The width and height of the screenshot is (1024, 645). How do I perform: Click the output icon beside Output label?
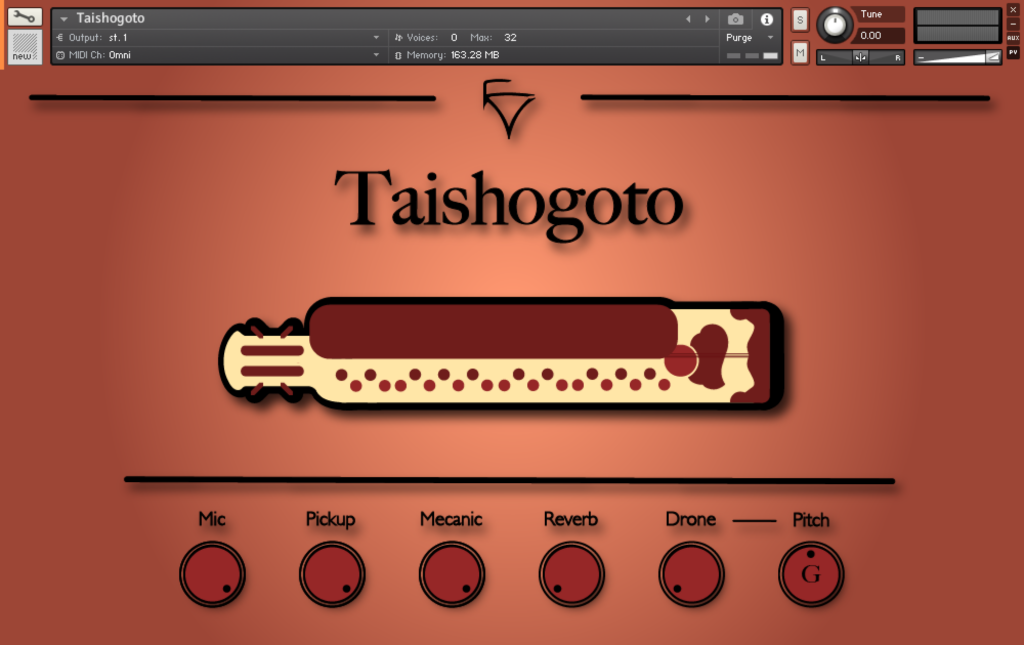(x=60, y=37)
